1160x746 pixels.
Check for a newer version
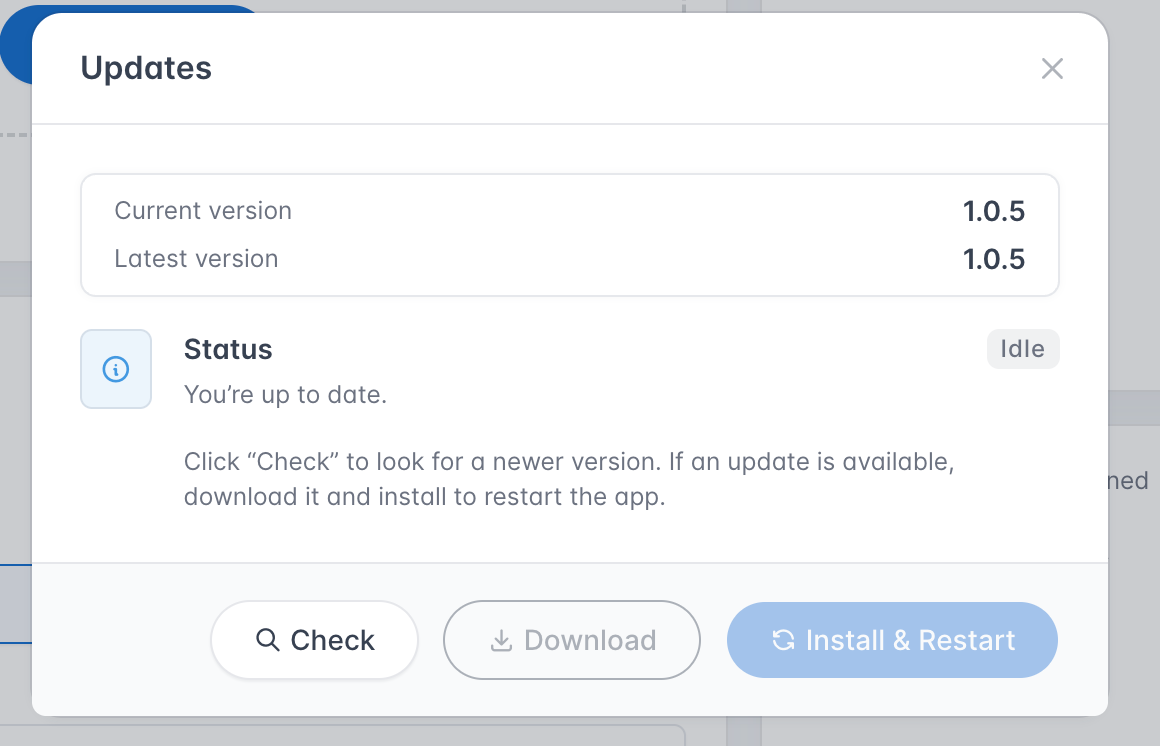point(314,639)
